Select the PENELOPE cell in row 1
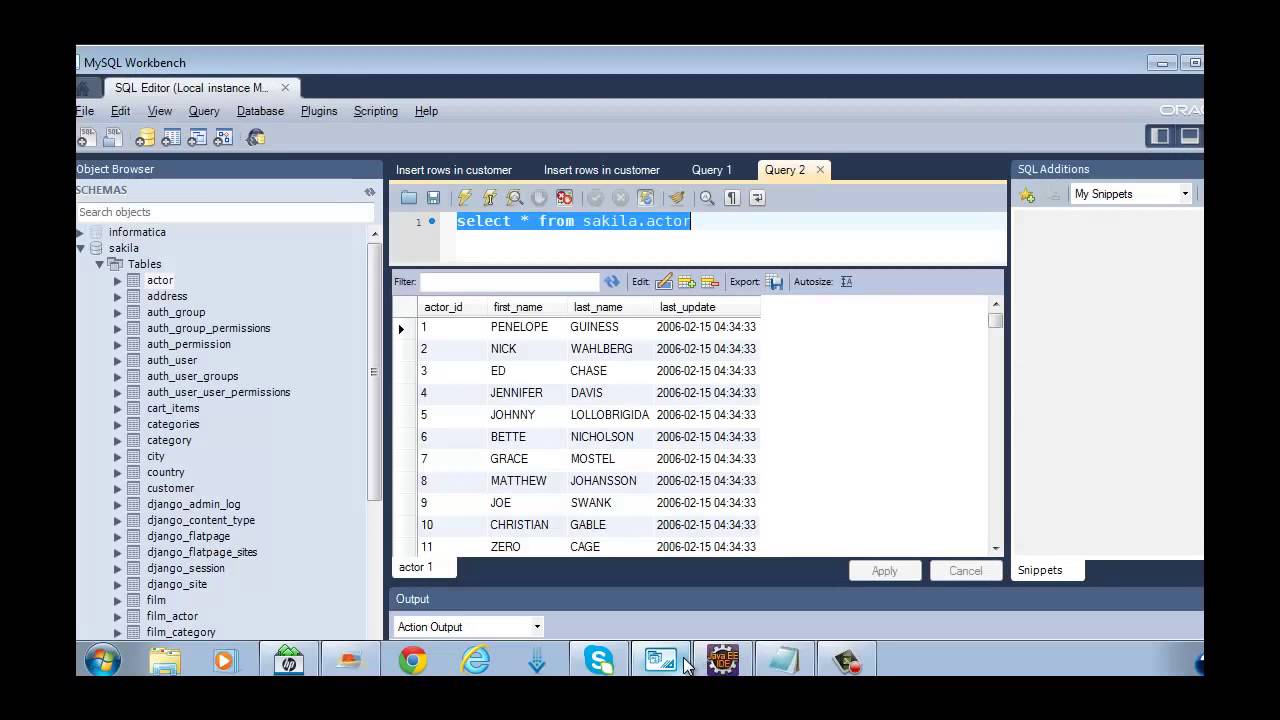Screen dimensions: 1280x720 tap(526, 327)
